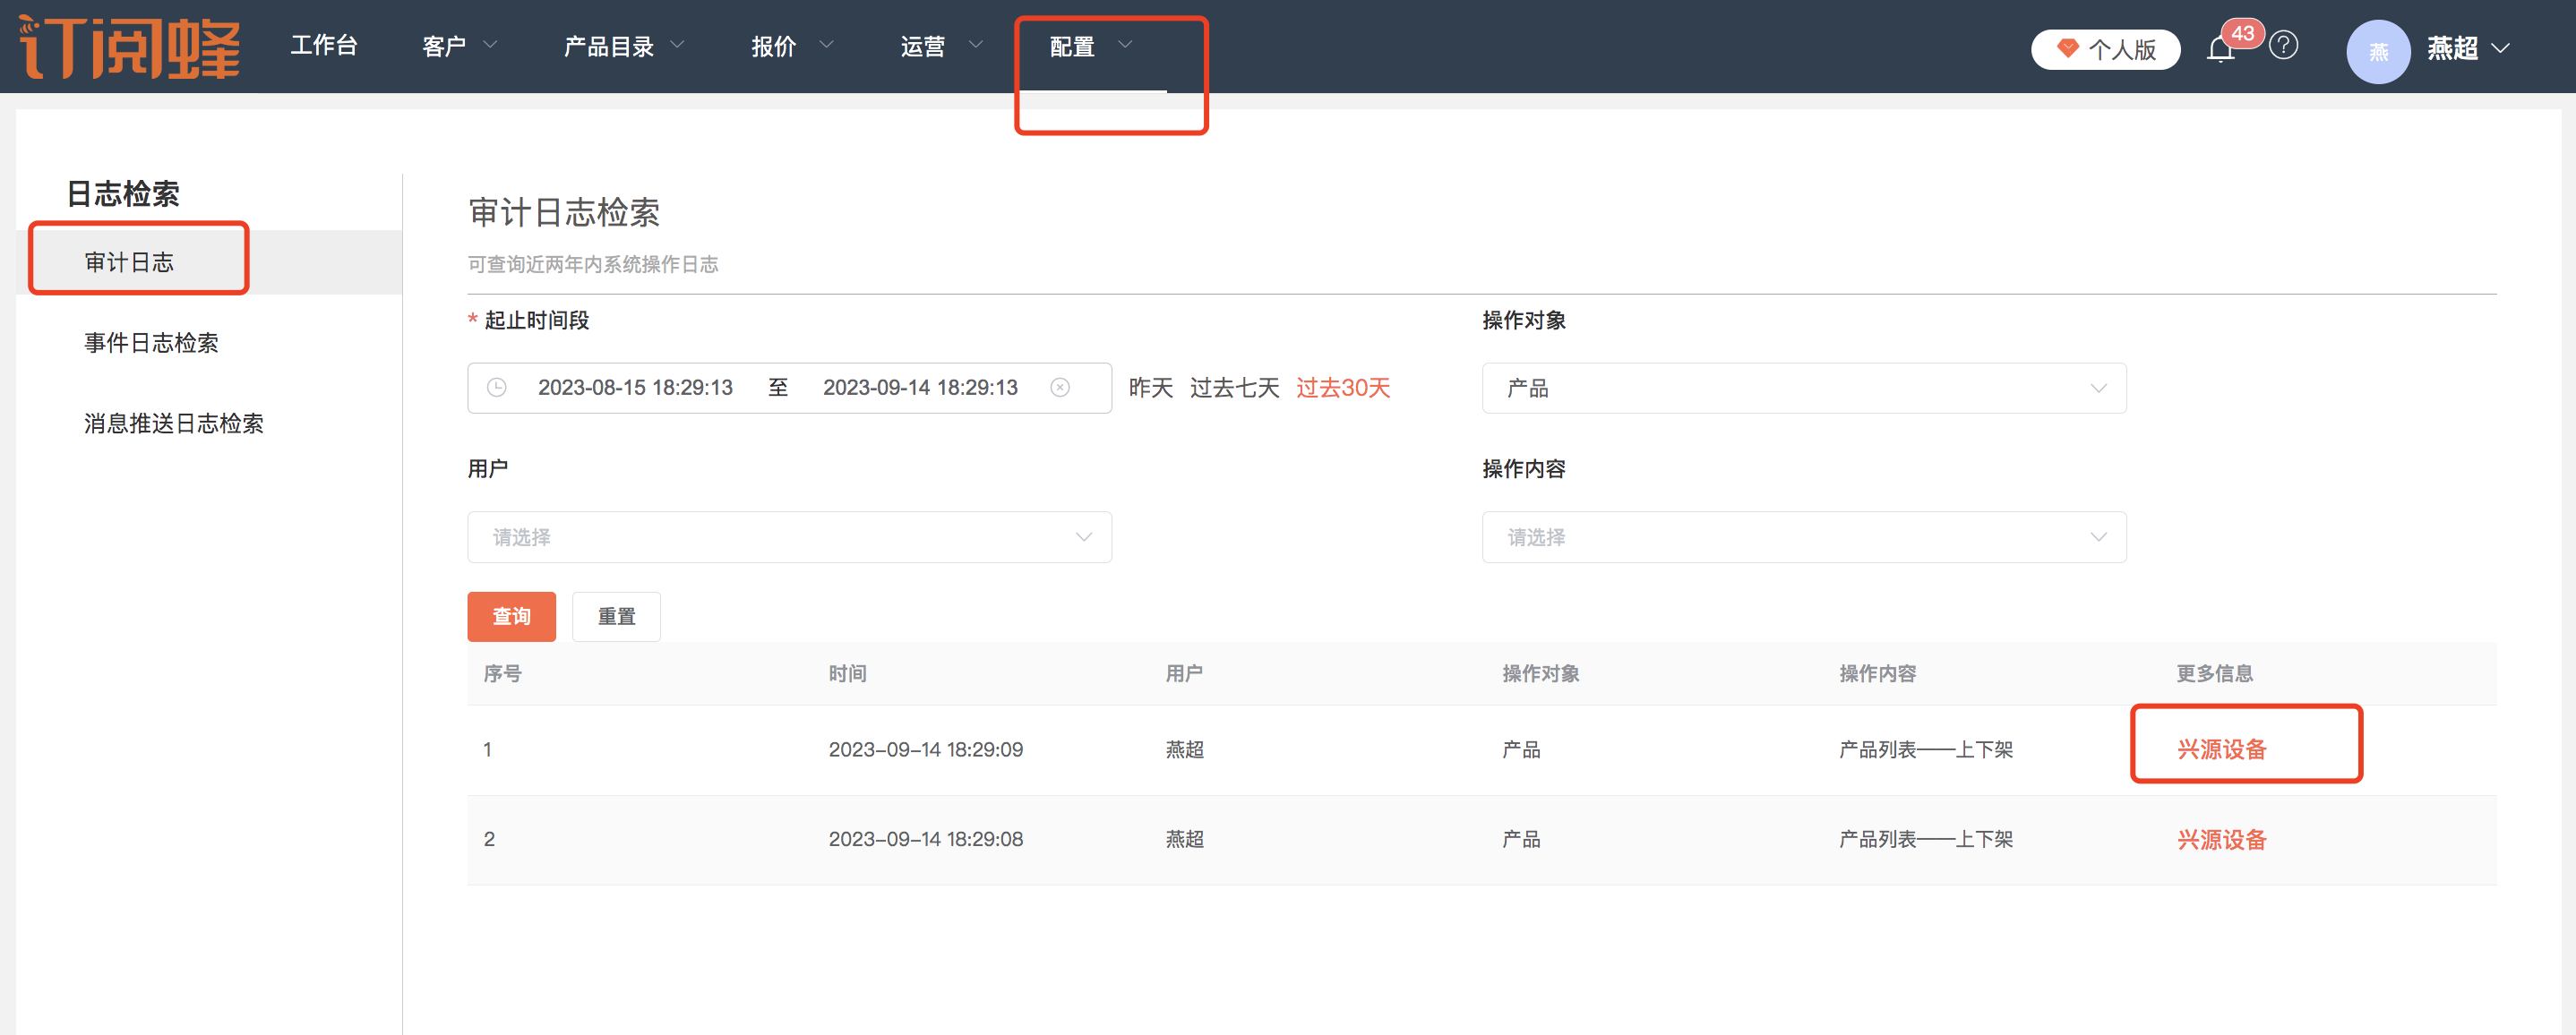This screenshot has height=1035, width=2576.
Task: Click the start time 2023-08-15 field
Action: (635, 388)
